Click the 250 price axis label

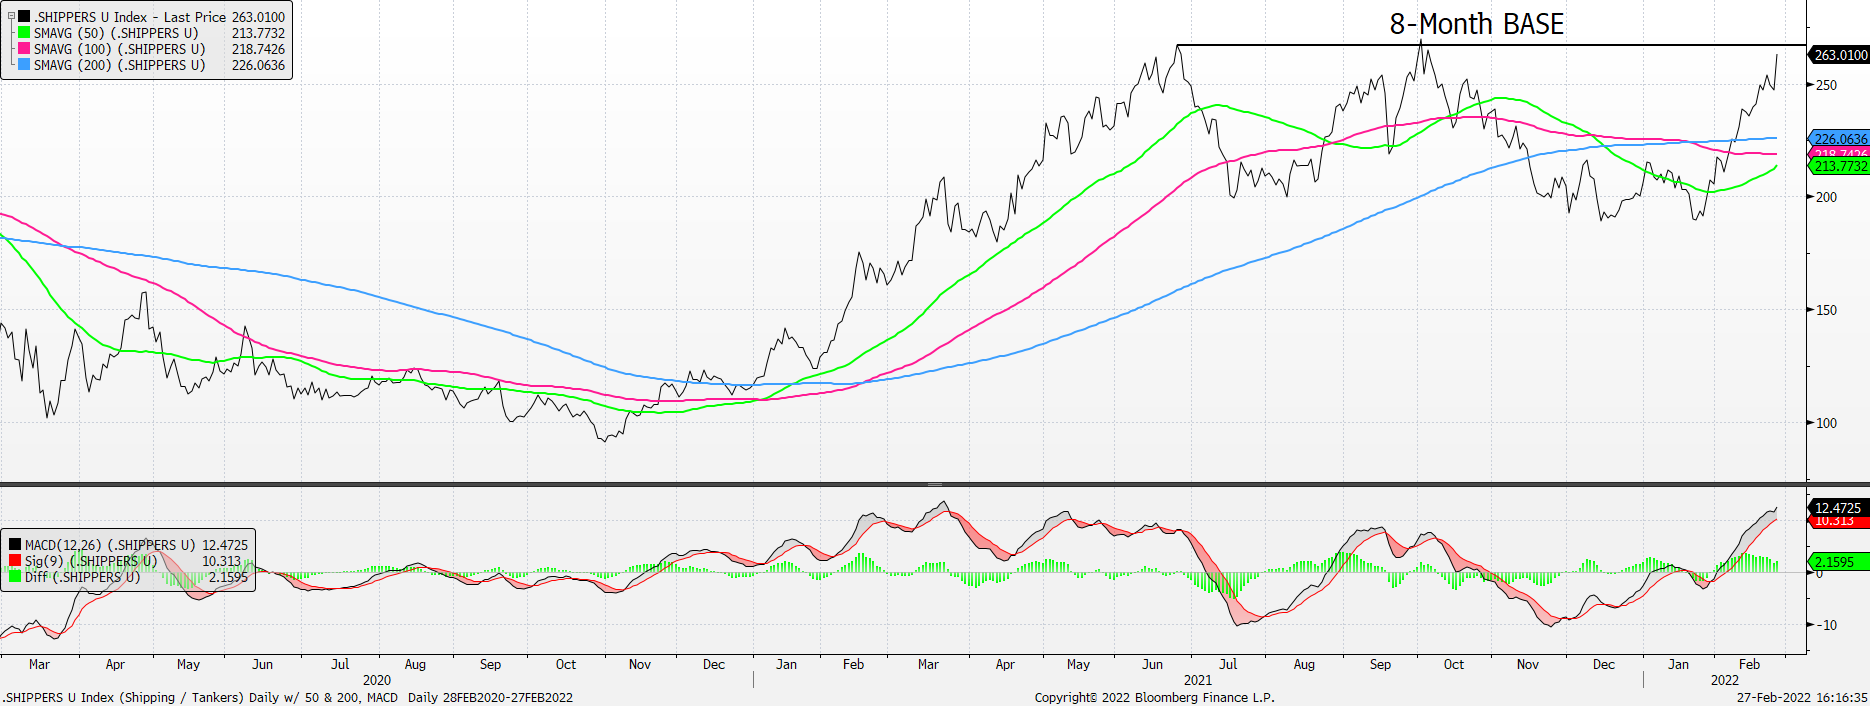pyautogui.click(x=1826, y=85)
